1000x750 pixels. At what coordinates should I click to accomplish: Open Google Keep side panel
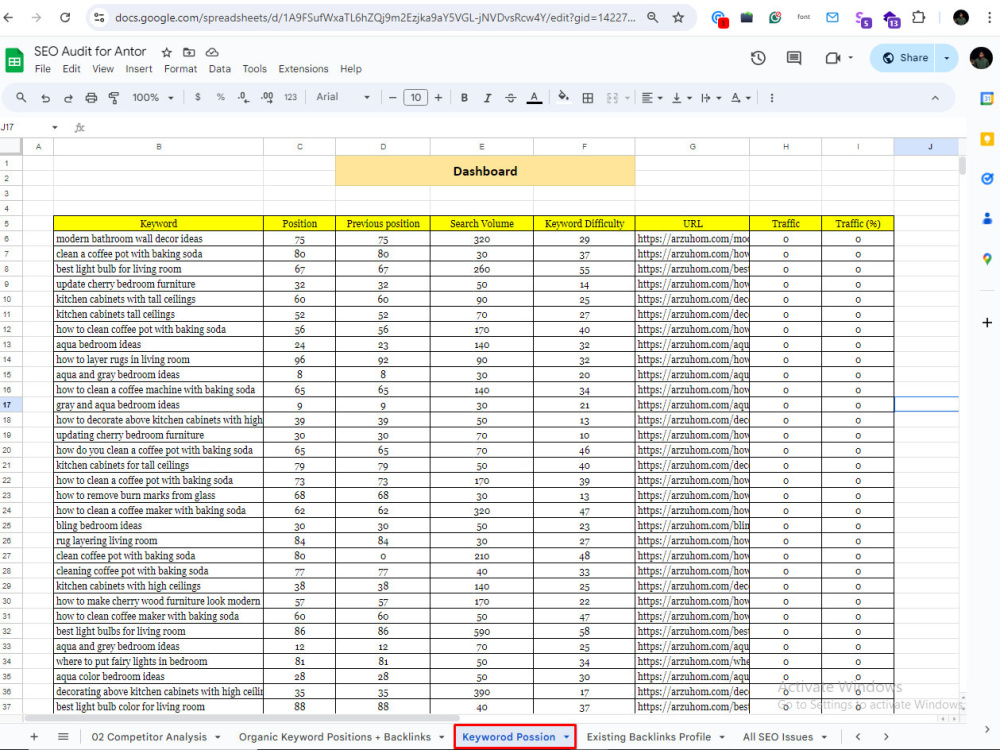987,138
